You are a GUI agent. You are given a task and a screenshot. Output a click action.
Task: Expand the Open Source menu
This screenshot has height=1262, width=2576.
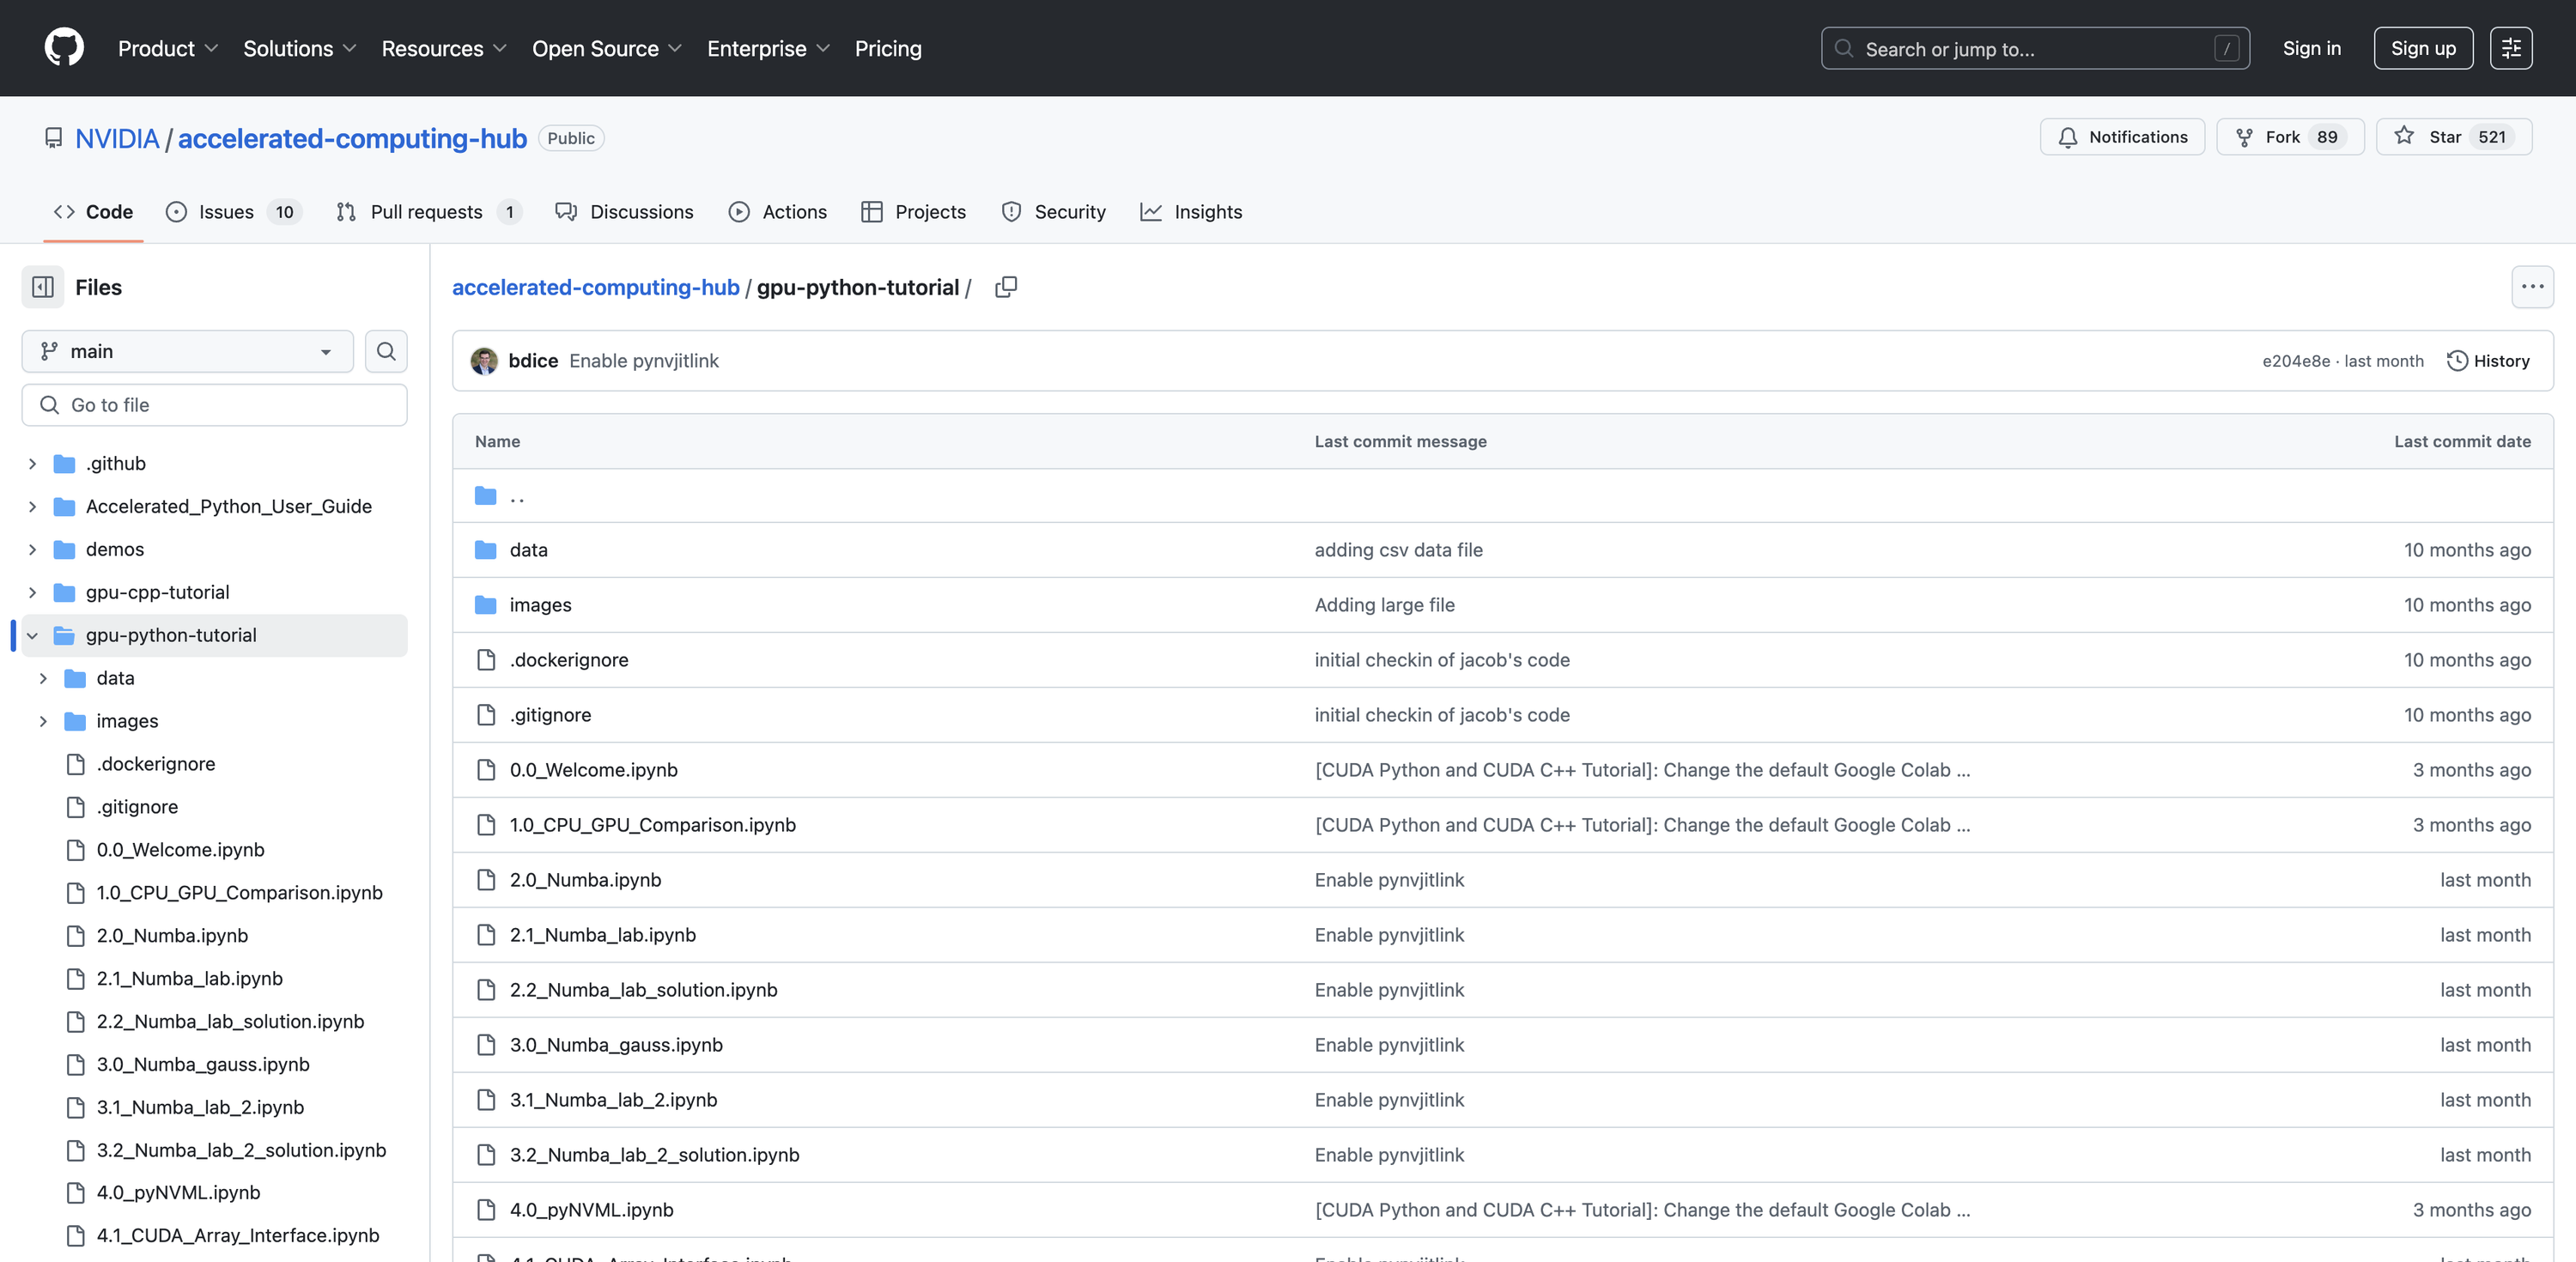607,48
